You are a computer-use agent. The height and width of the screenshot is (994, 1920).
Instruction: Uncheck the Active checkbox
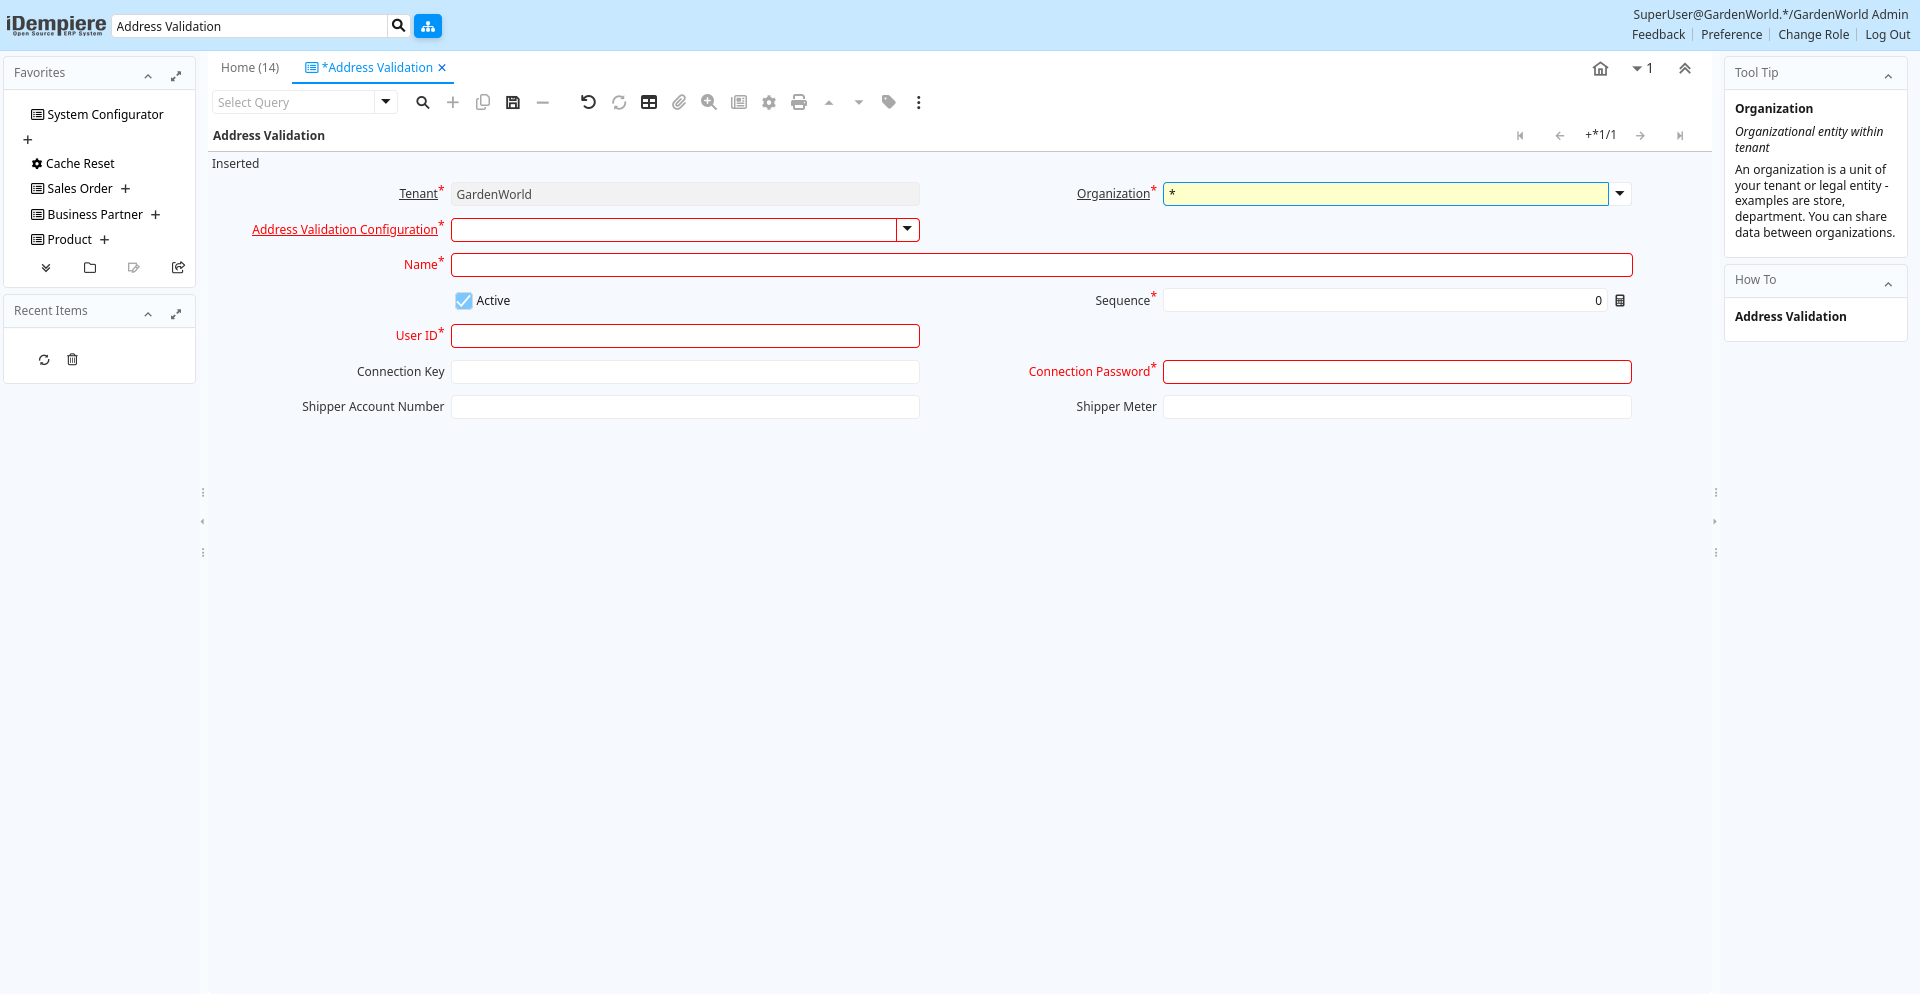pos(464,301)
